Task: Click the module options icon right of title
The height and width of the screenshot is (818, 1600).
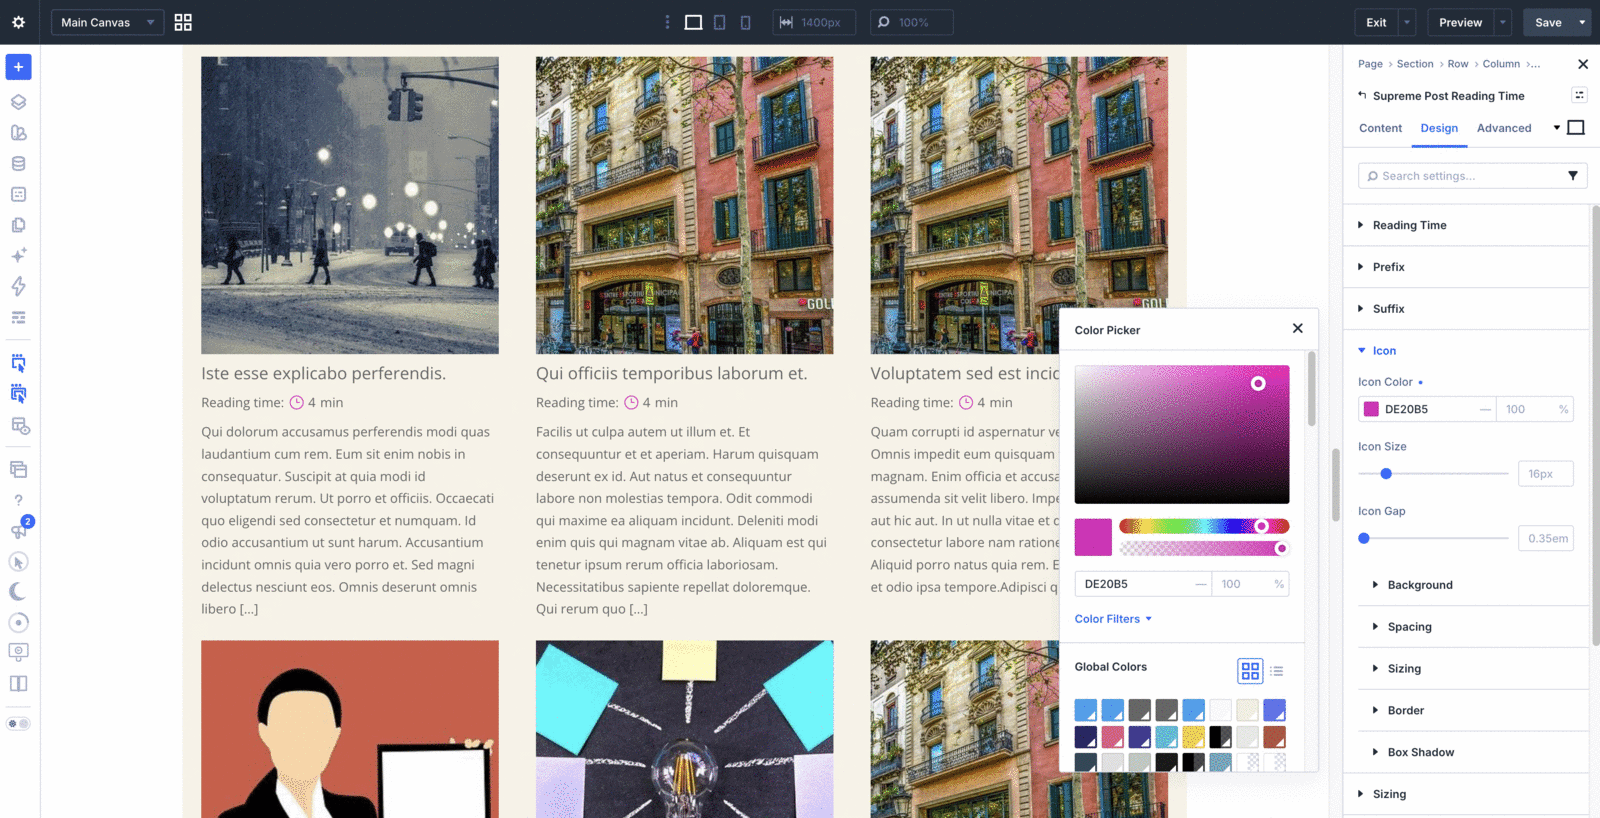Action: 1579,95
